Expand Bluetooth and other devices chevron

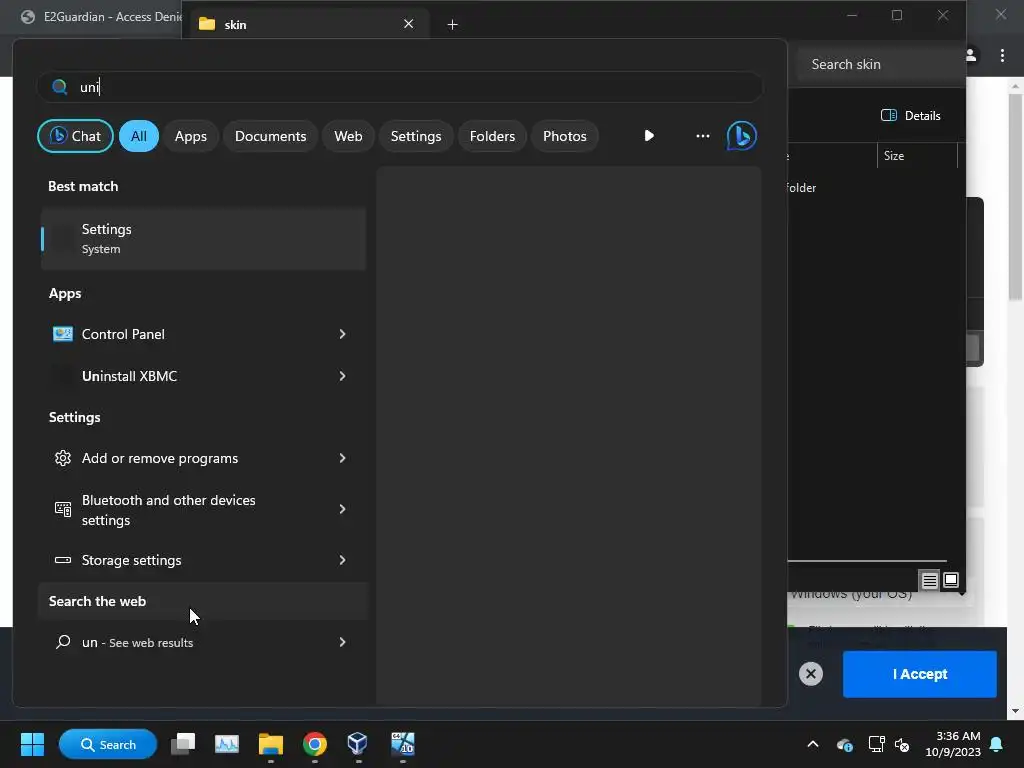[x=342, y=509]
